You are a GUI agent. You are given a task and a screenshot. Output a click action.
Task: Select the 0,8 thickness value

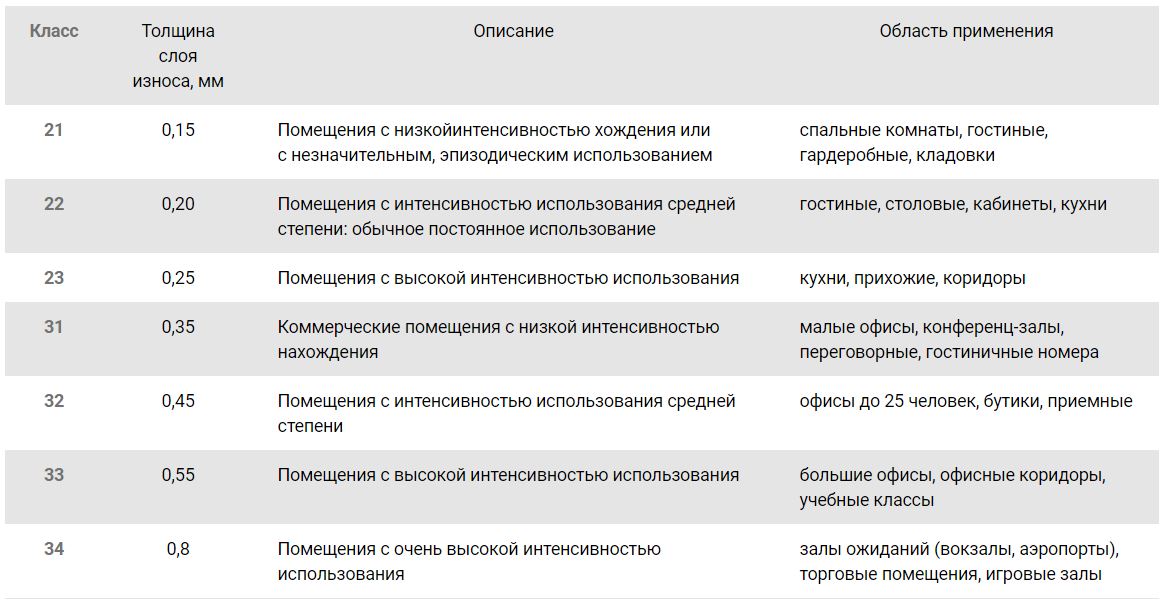(x=178, y=549)
